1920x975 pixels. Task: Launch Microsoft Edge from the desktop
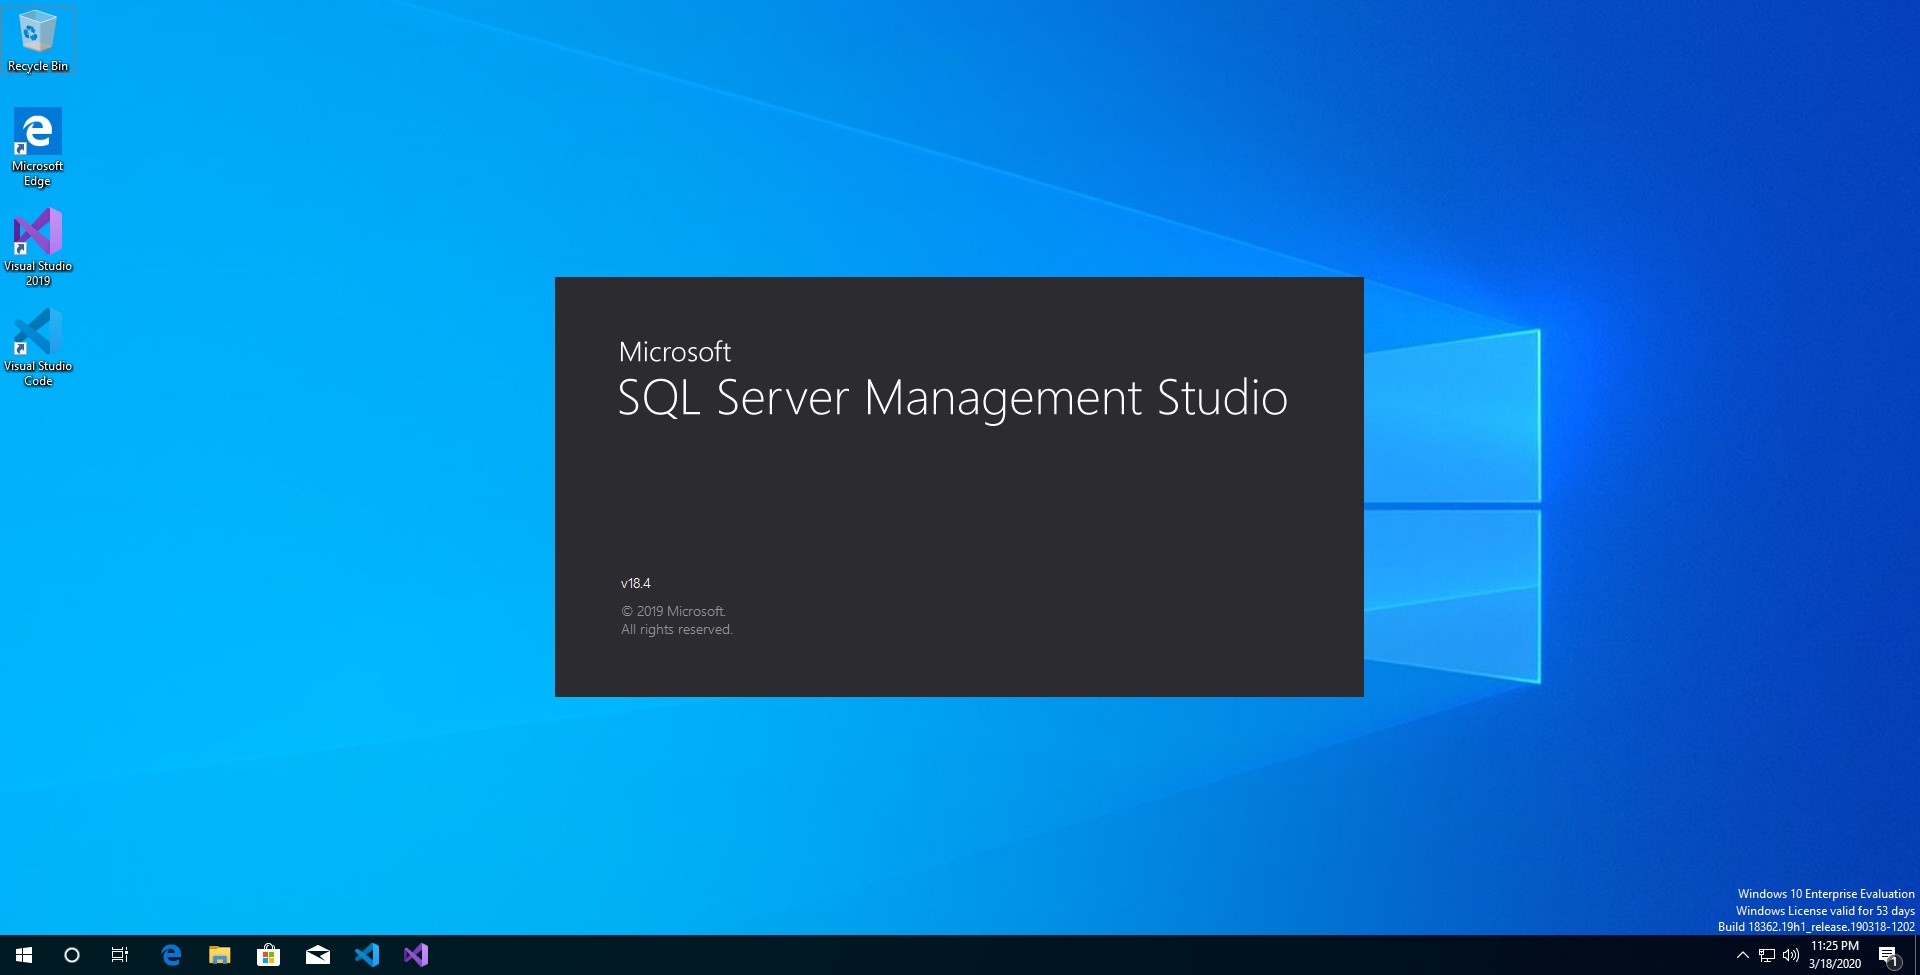click(x=38, y=130)
